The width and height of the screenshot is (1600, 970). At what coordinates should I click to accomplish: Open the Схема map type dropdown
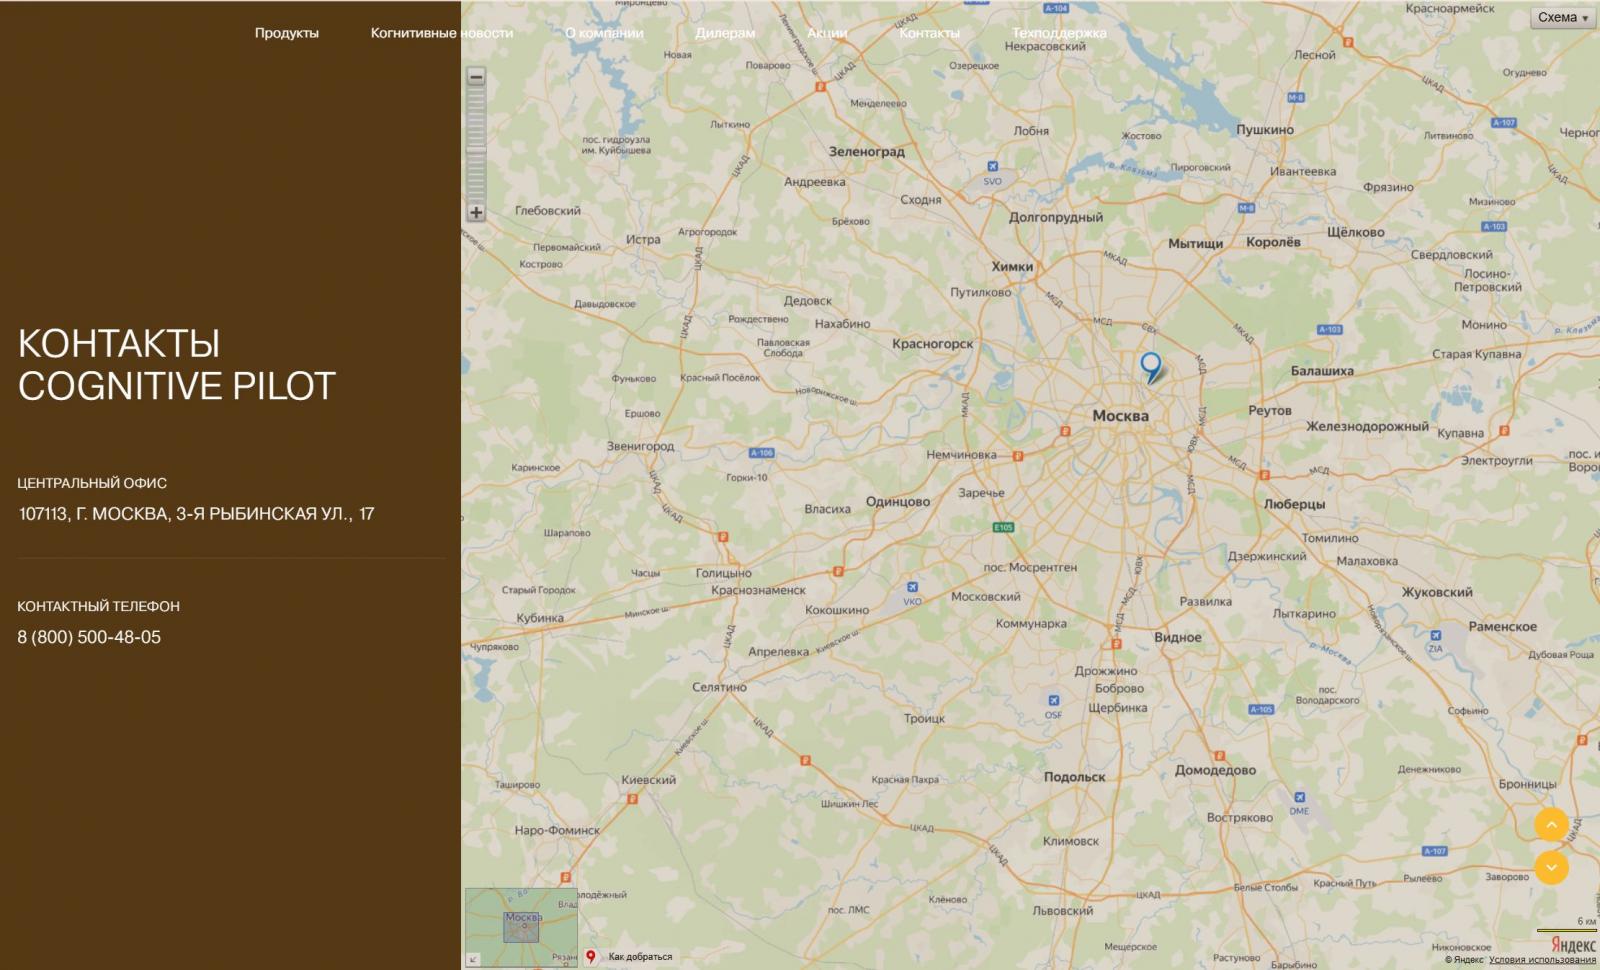pos(1563,18)
